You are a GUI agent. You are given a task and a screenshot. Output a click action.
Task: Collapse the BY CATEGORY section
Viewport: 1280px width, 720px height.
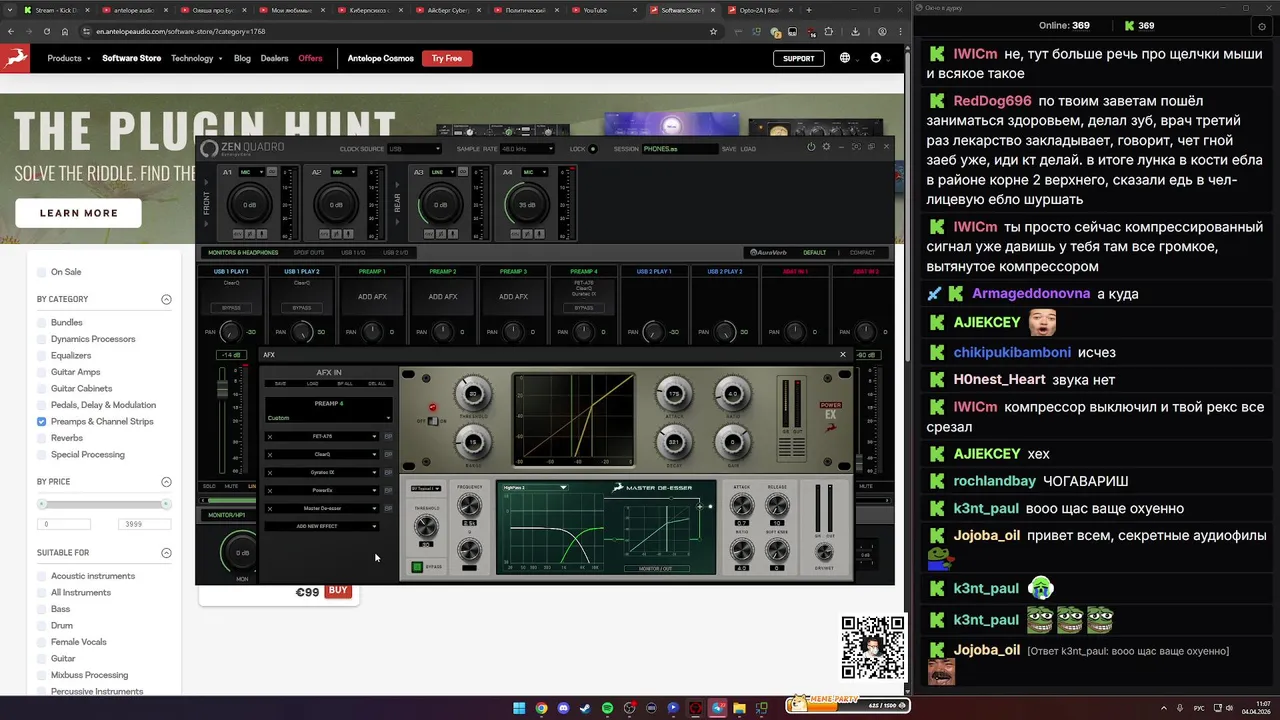point(166,299)
